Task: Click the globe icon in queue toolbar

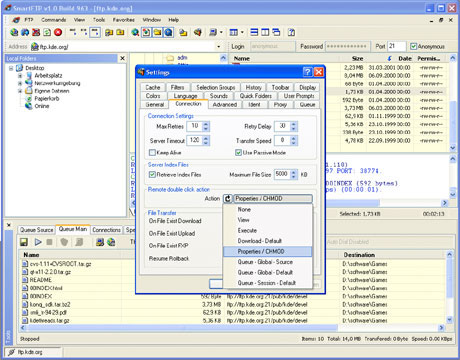Action: pos(111,242)
